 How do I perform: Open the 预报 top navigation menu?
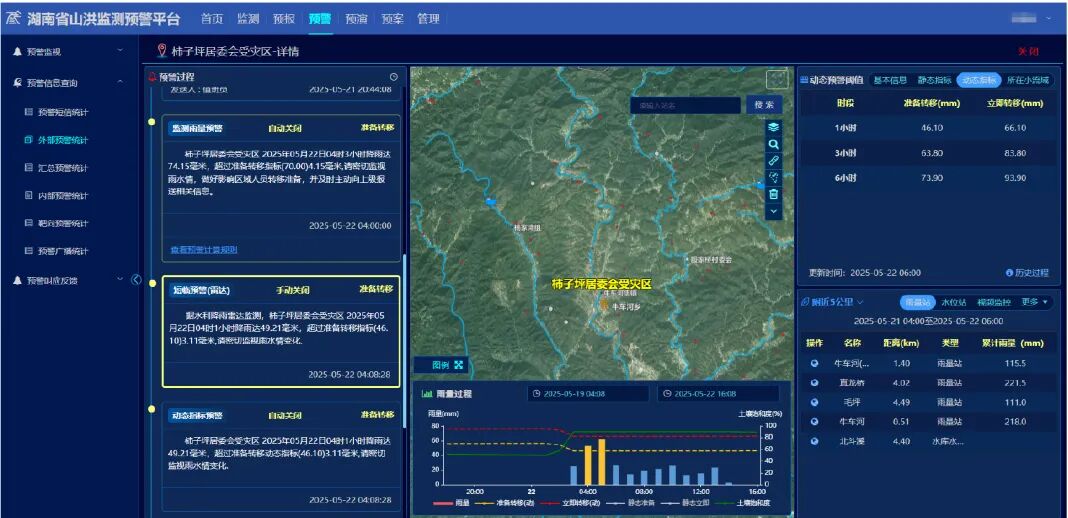[x=284, y=18]
